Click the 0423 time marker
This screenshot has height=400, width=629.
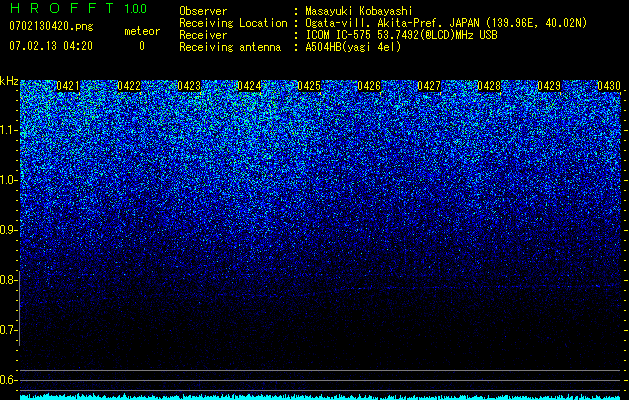[x=189, y=86]
